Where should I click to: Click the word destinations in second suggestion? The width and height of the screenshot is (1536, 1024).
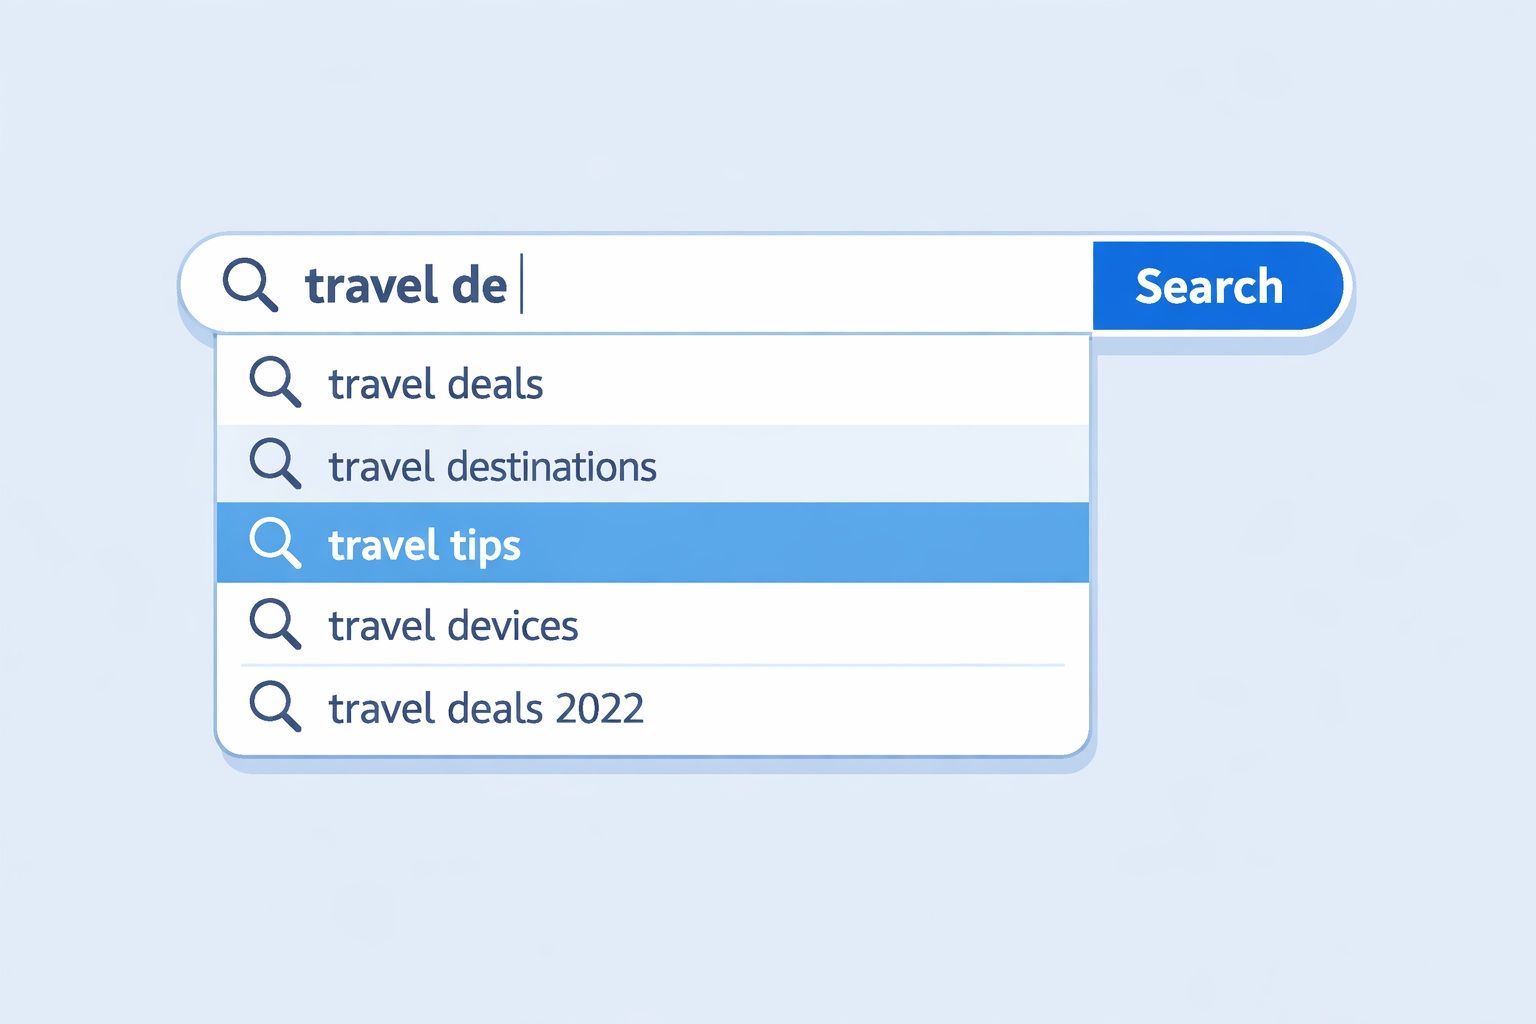click(x=551, y=467)
